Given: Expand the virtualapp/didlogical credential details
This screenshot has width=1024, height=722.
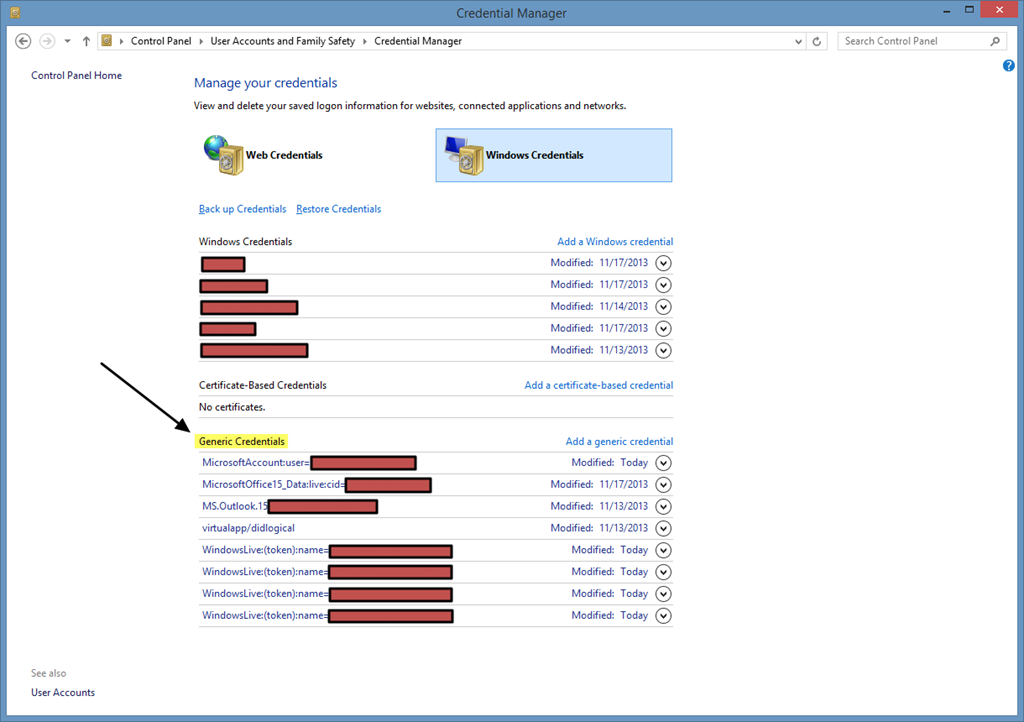Looking at the screenshot, I should pyautogui.click(x=663, y=528).
